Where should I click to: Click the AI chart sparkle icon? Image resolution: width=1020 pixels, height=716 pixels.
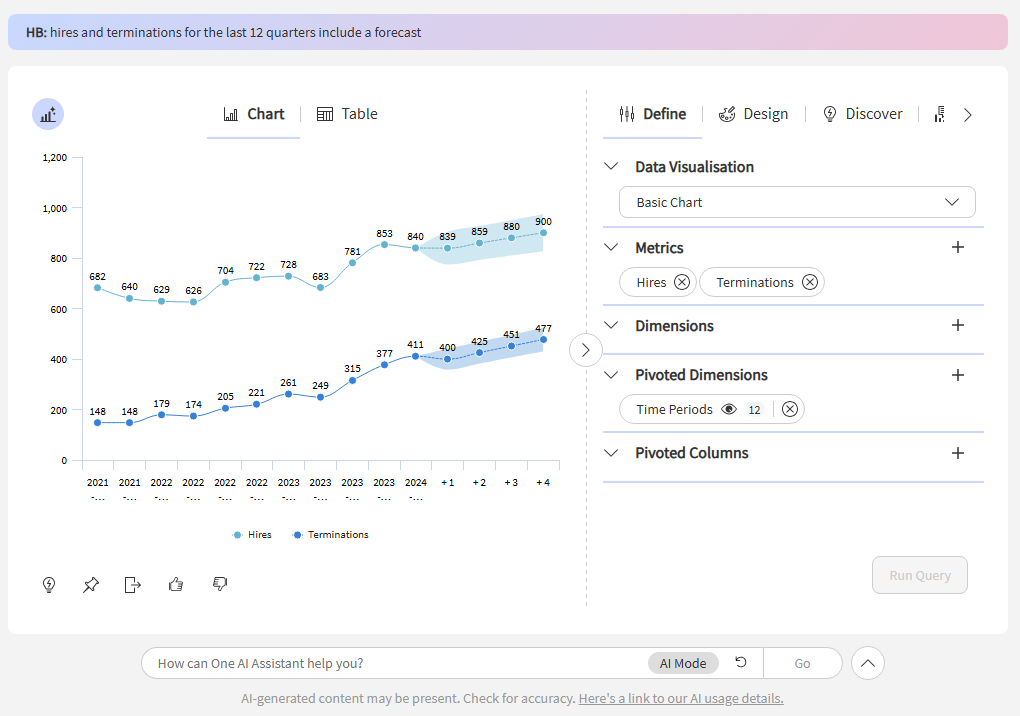click(x=48, y=115)
